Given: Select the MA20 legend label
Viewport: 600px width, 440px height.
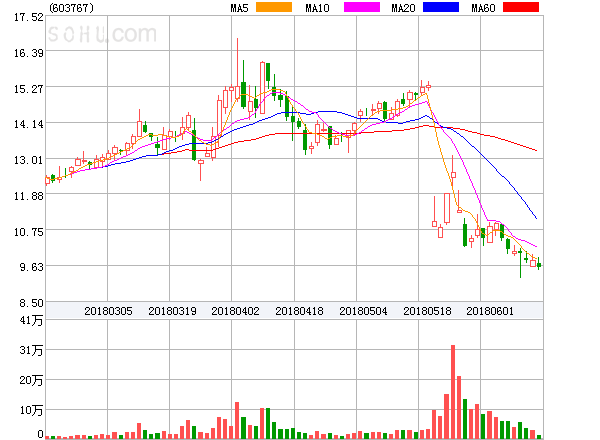Looking at the screenshot, I should pos(403,8).
